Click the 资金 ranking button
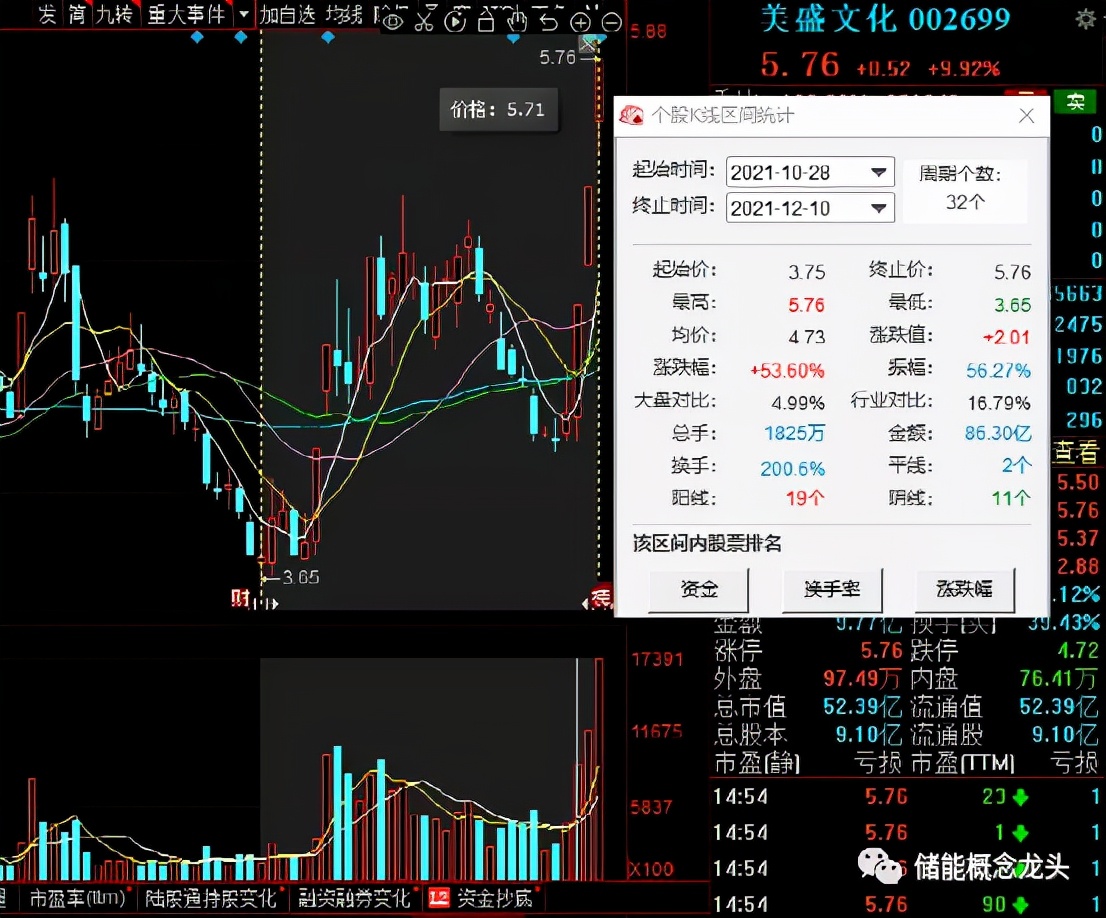 click(x=698, y=589)
